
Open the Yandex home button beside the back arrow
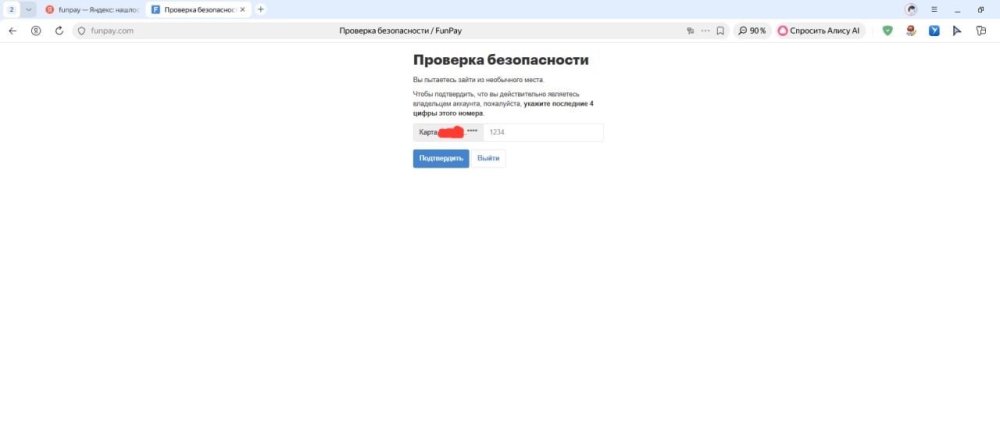pos(36,31)
